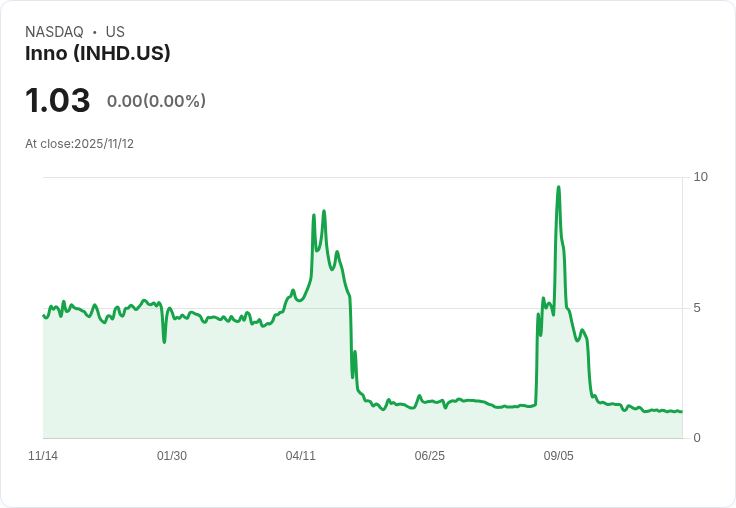Click the 5 y-axis label
The height and width of the screenshot is (508, 736).
coord(697,308)
